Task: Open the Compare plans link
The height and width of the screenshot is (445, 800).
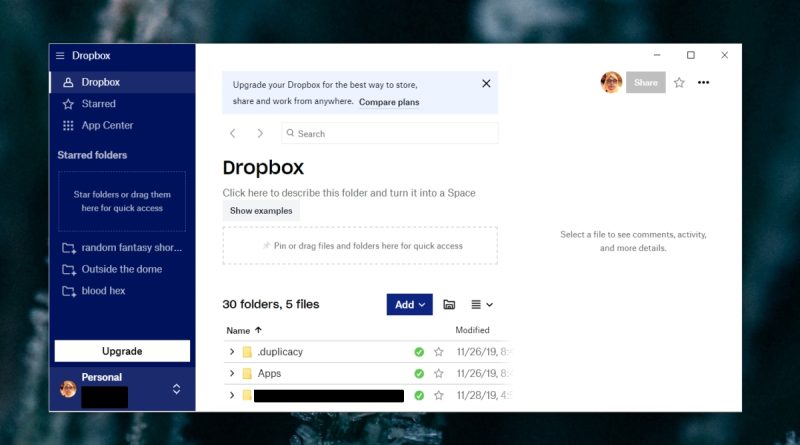Action: pyautogui.click(x=389, y=102)
